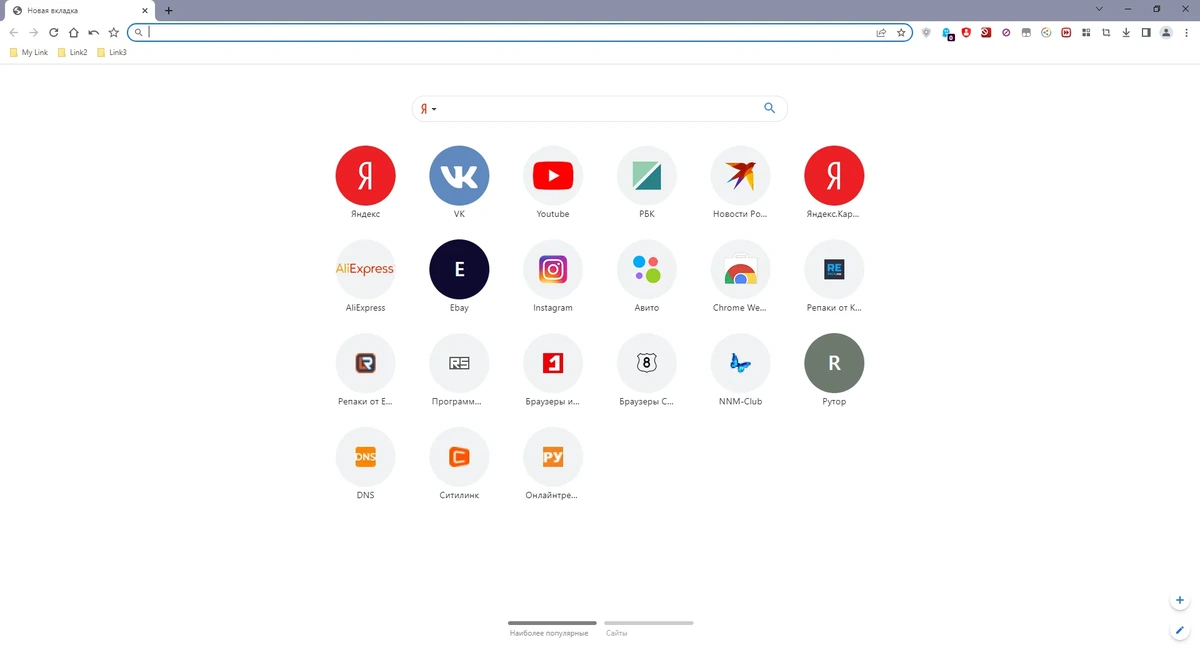Open the Яндекс speed dial tile
Viewport: 1200px width, 650px height.
(365, 176)
